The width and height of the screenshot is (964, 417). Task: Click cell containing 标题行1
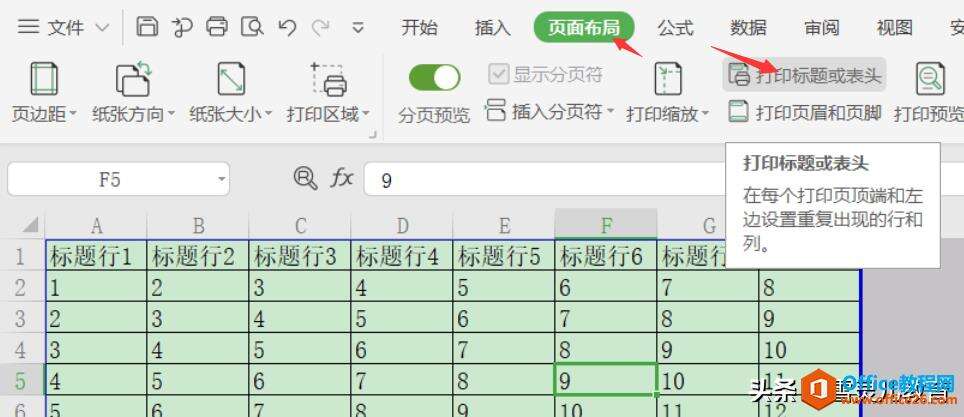click(96, 255)
